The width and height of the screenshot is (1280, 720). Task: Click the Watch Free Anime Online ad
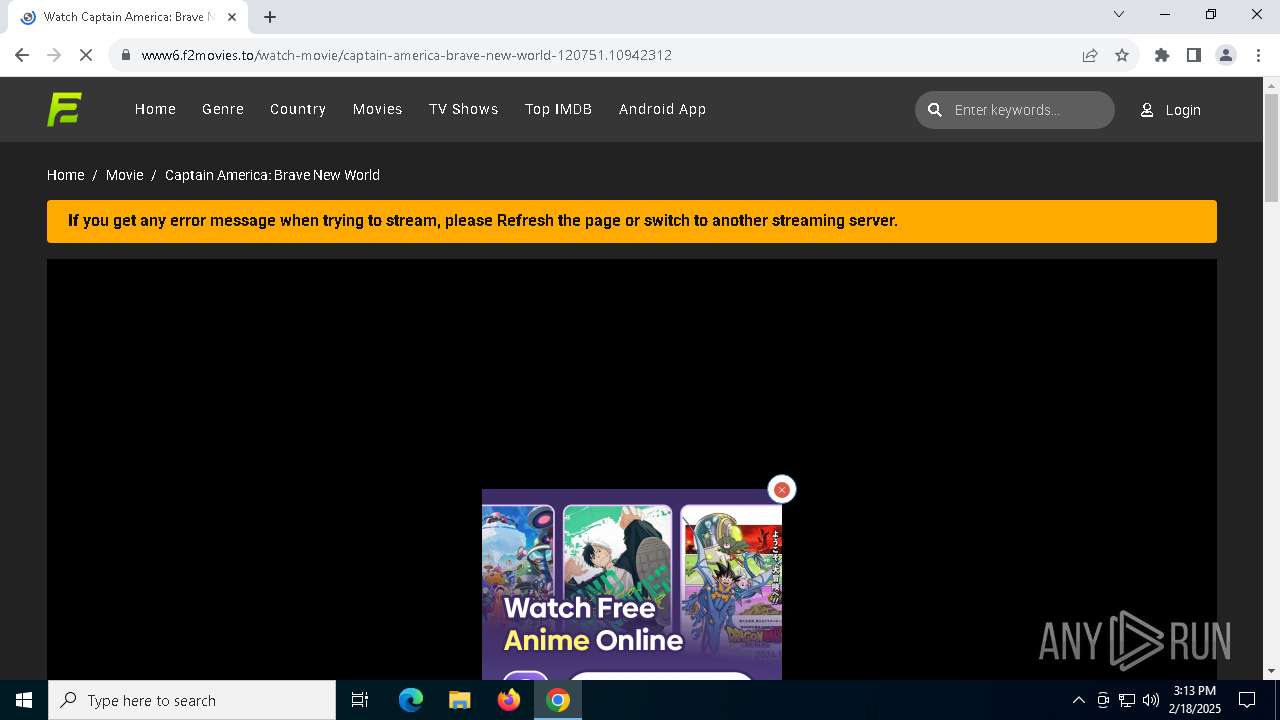[632, 585]
